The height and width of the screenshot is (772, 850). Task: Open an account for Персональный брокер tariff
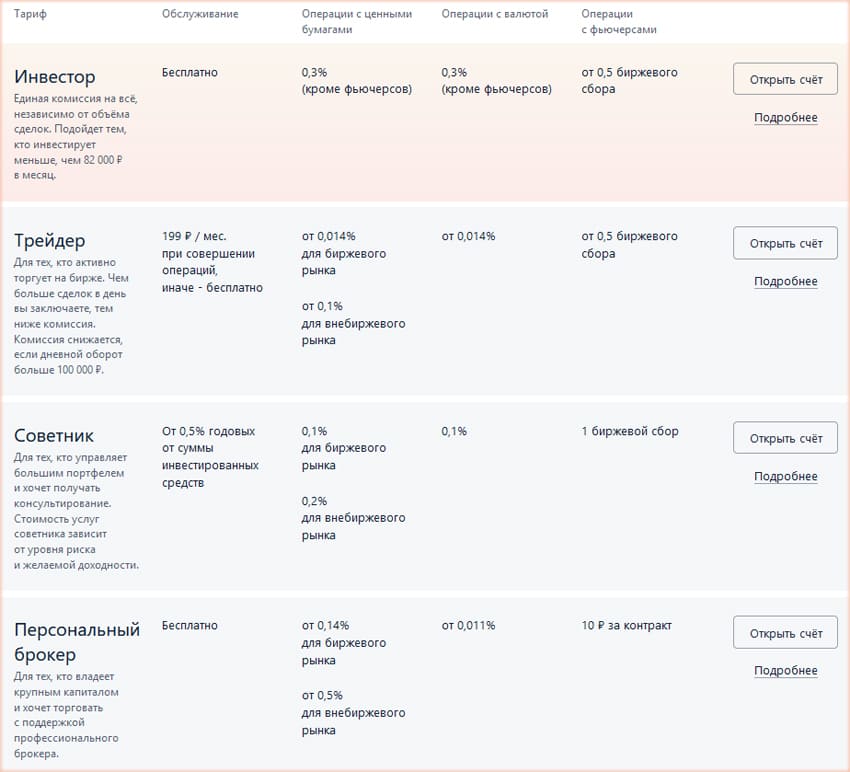click(x=785, y=633)
